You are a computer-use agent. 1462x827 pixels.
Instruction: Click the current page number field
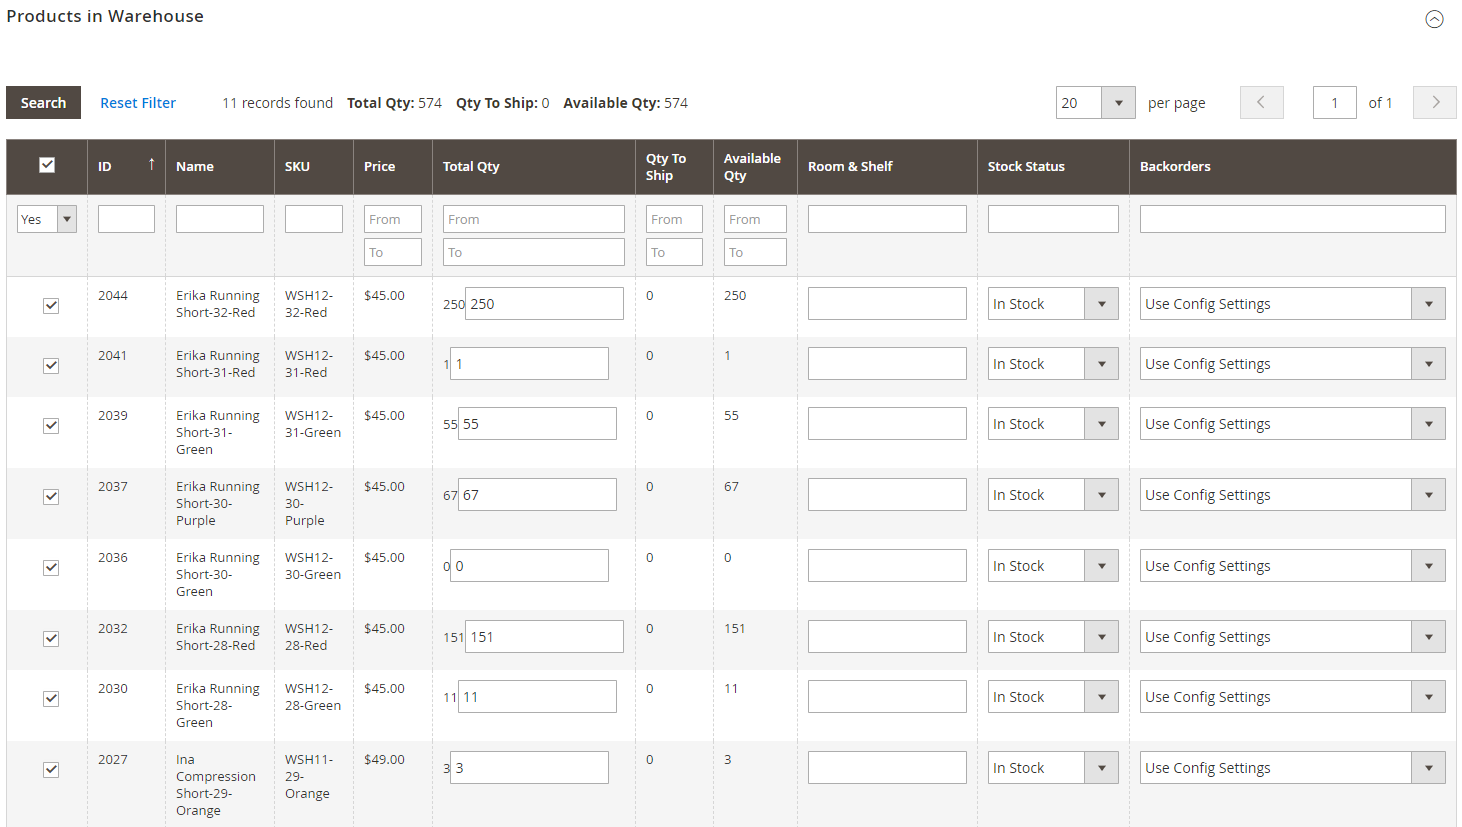click(1334, 102)
